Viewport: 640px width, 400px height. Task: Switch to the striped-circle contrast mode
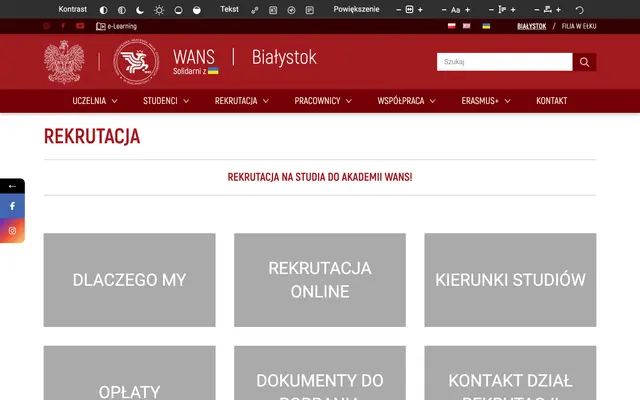(122, 10)
